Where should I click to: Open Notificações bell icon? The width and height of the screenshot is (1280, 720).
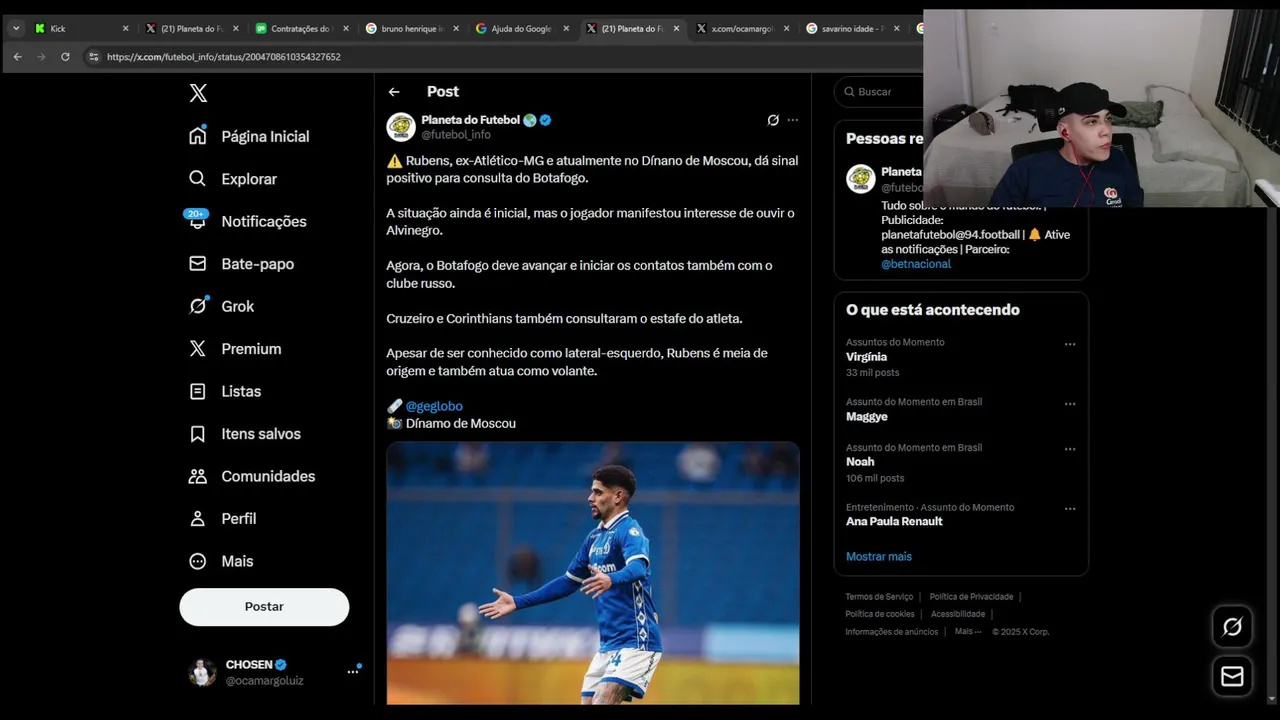pos(198,221)
